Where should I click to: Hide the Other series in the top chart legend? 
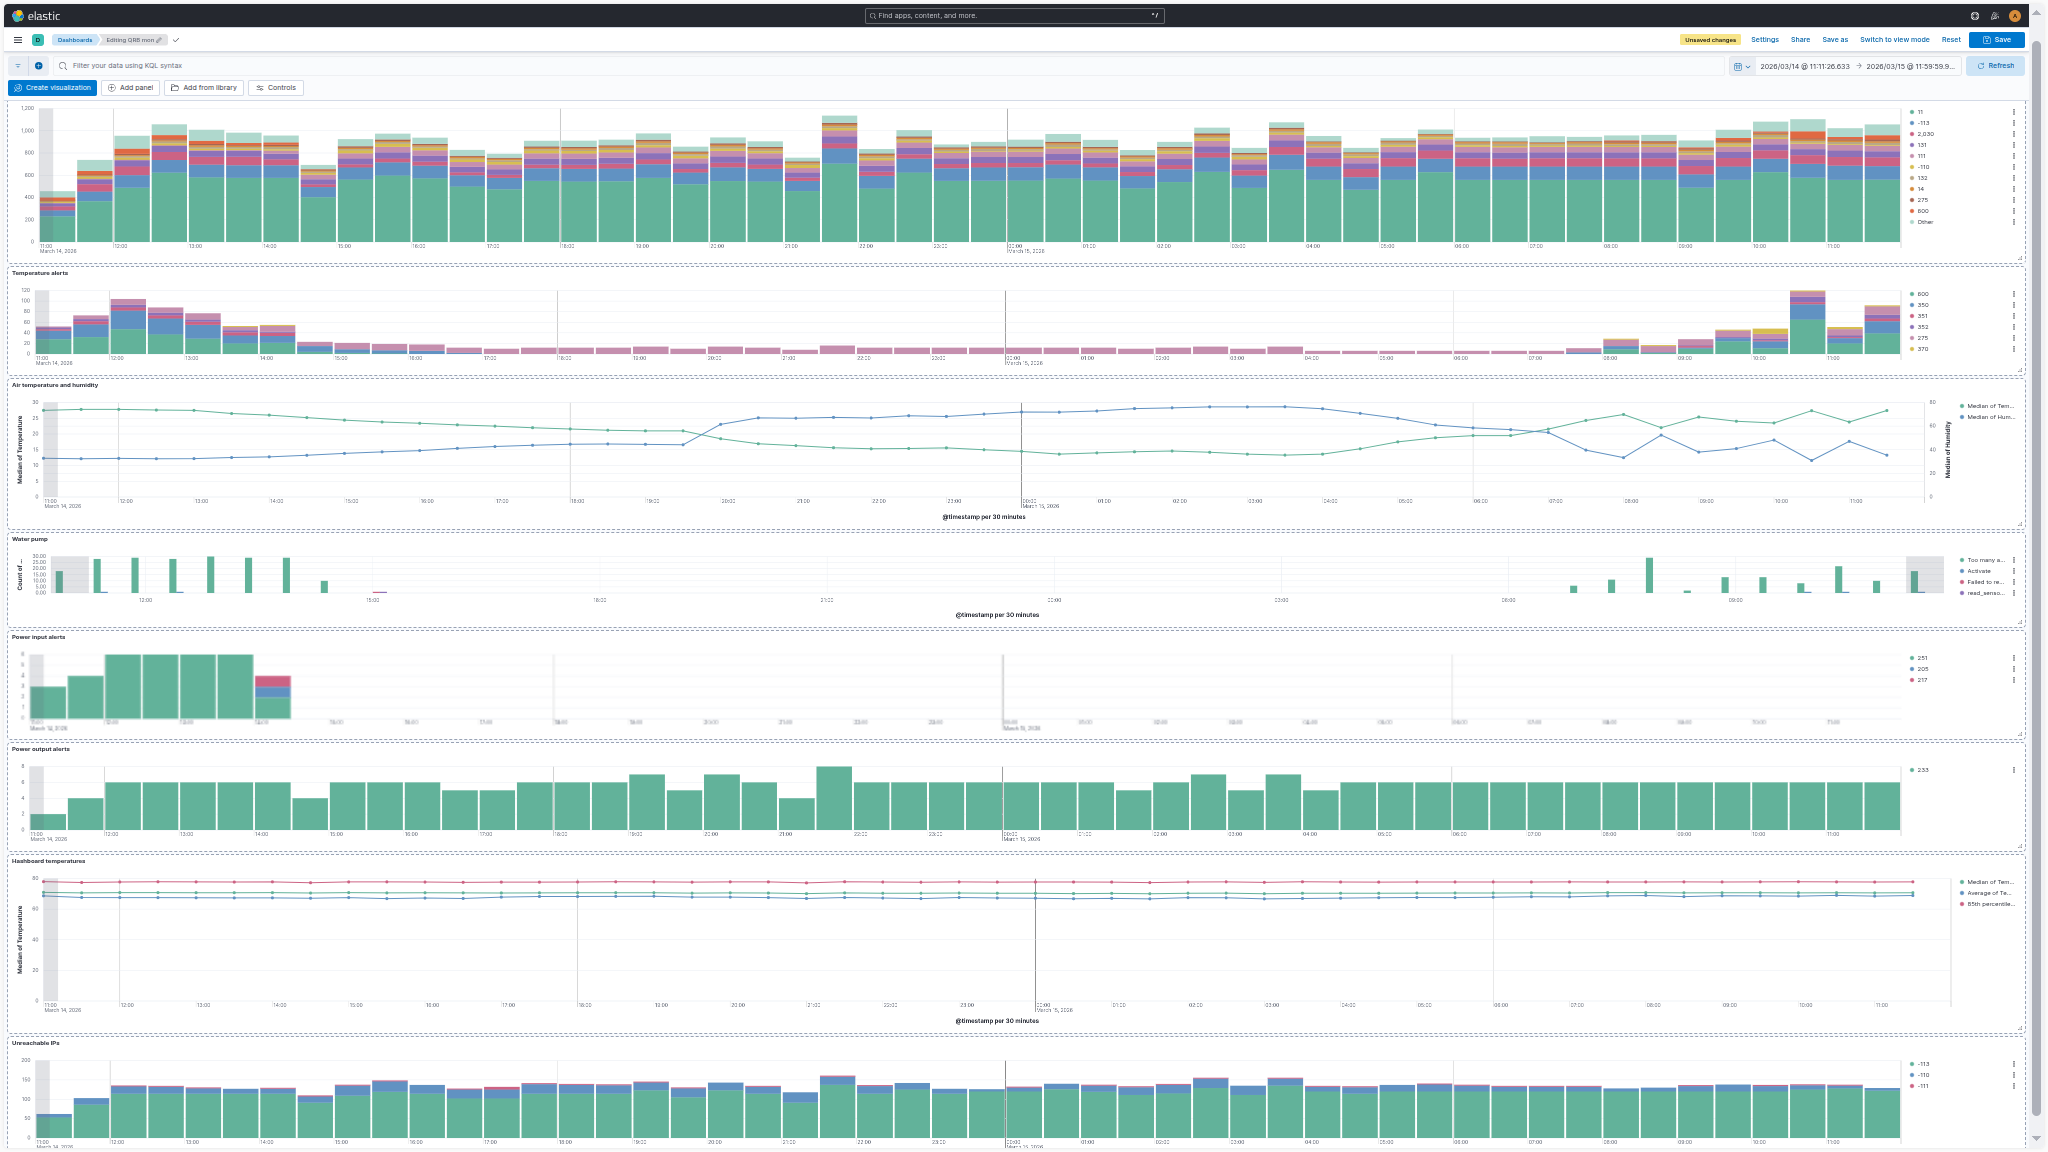[1925, 222]
